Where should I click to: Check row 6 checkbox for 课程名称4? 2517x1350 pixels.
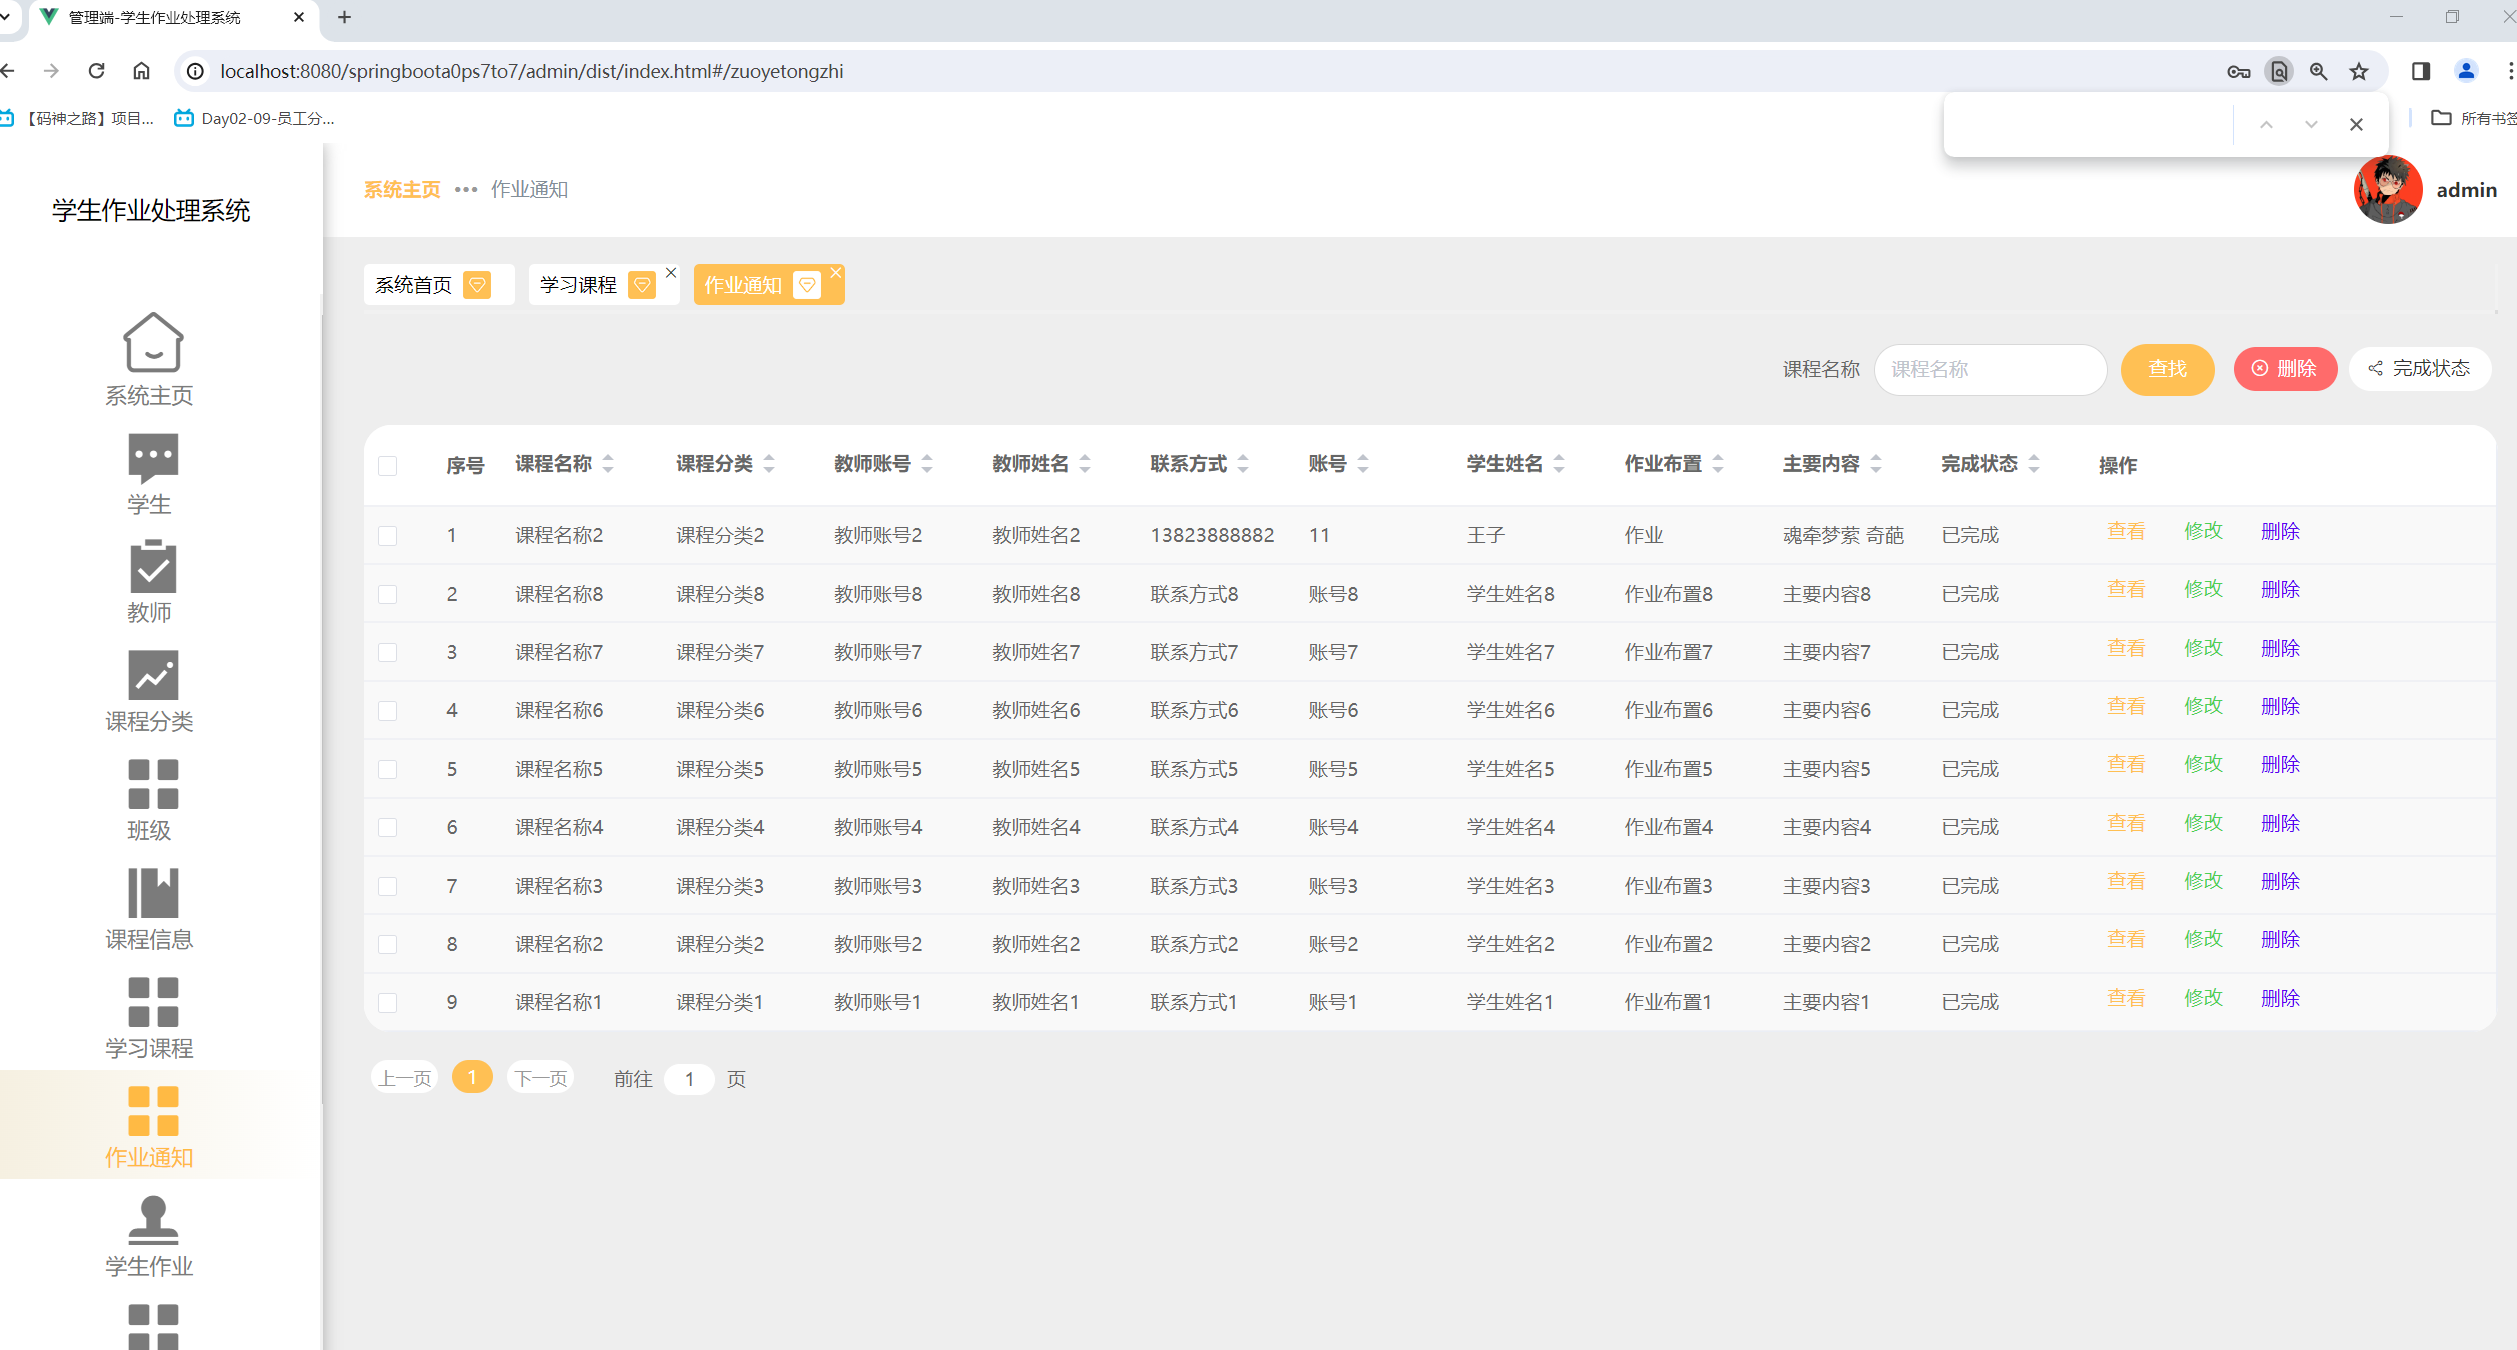[388, 827]
